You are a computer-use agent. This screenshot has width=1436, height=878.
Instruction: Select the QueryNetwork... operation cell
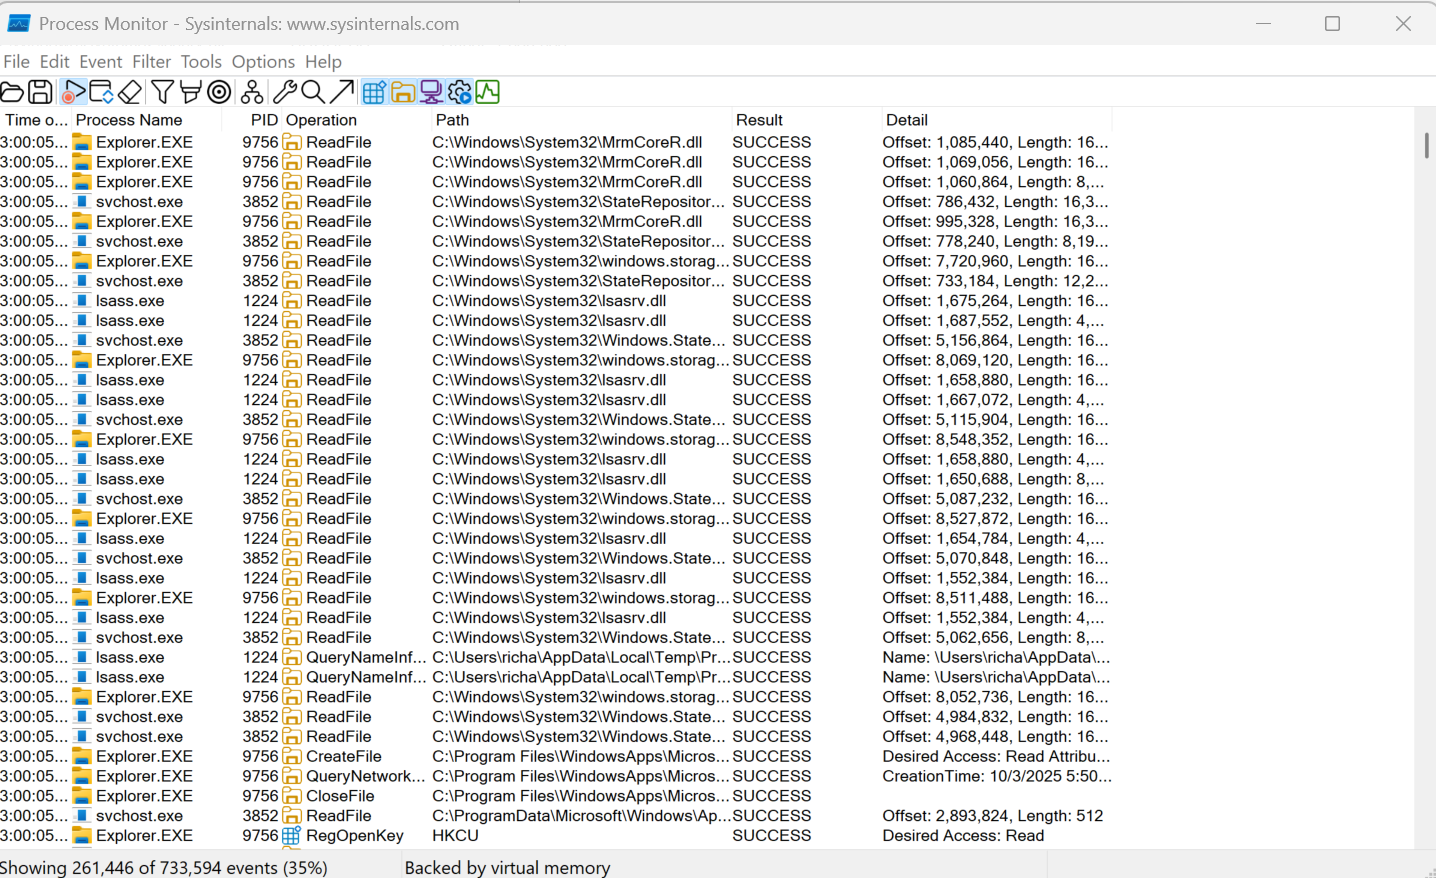366,777
